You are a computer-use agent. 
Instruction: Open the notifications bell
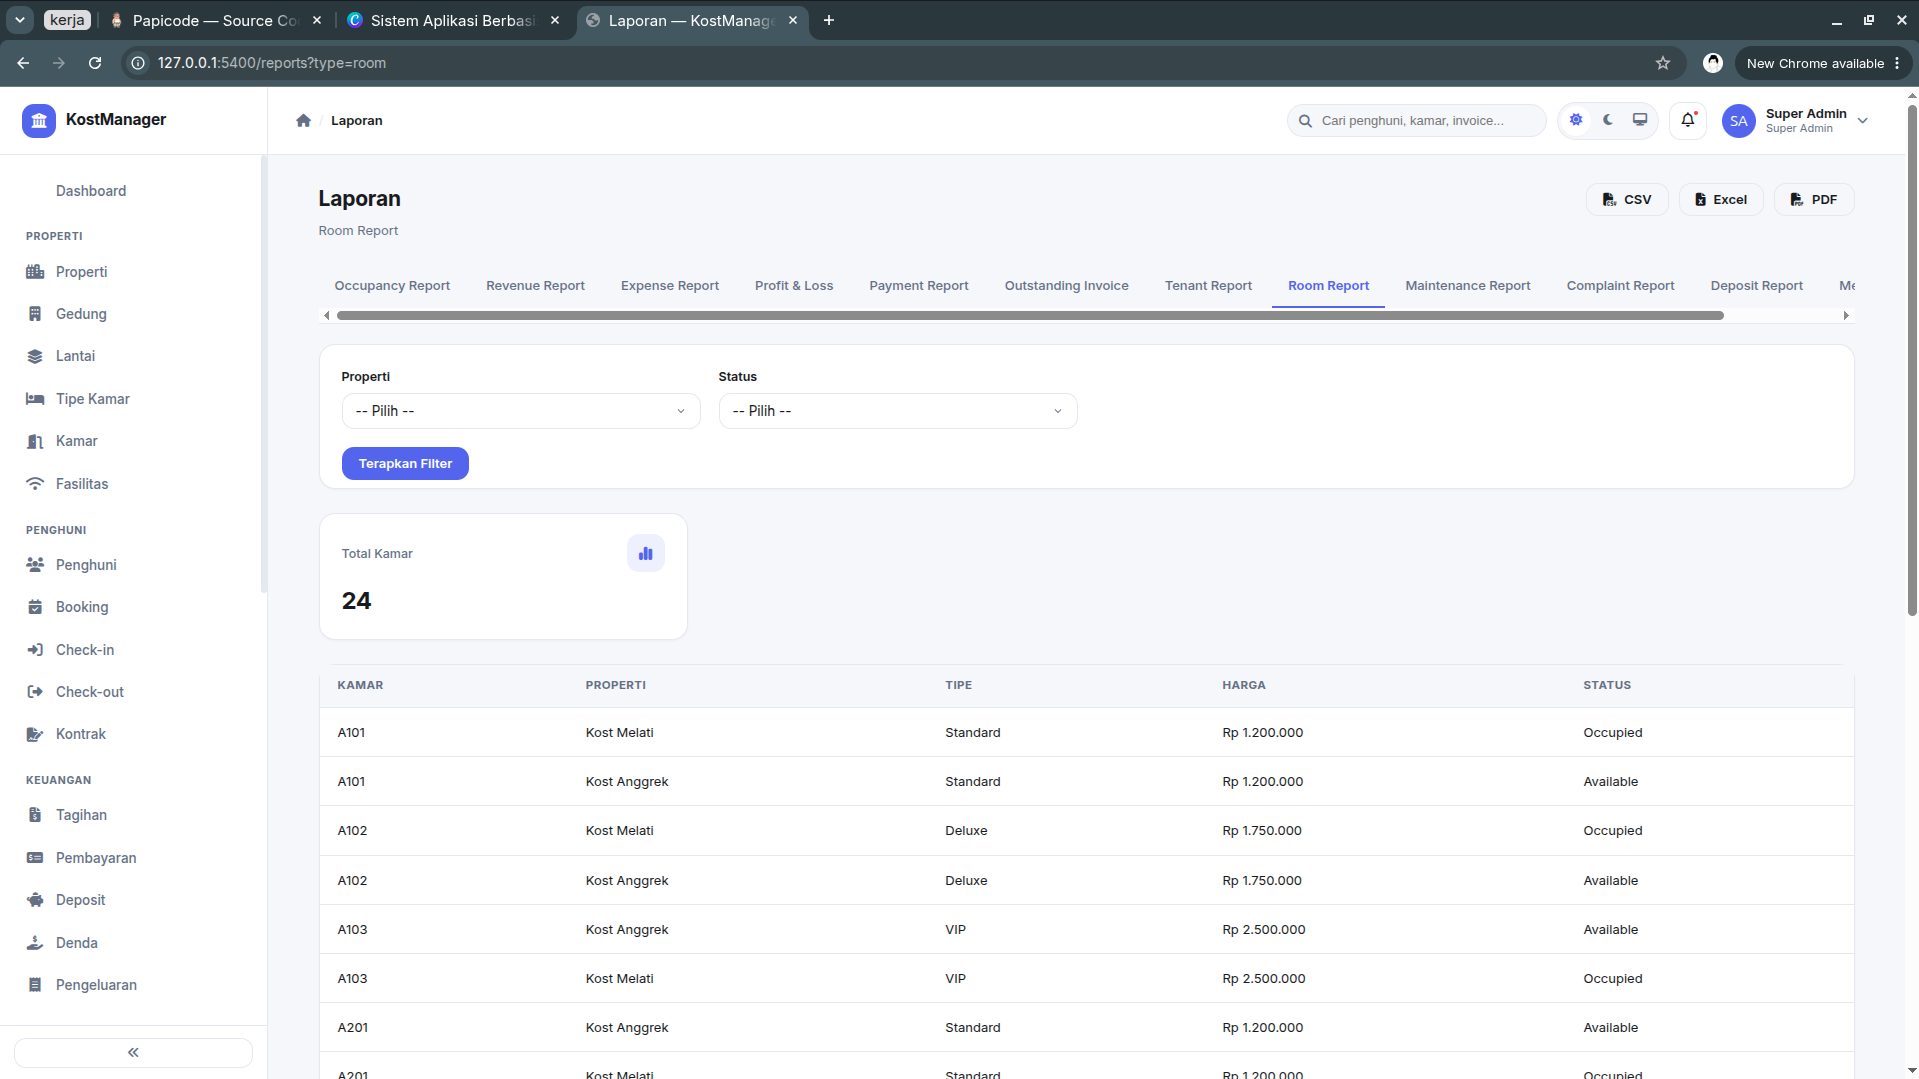tap(1688, 120)
